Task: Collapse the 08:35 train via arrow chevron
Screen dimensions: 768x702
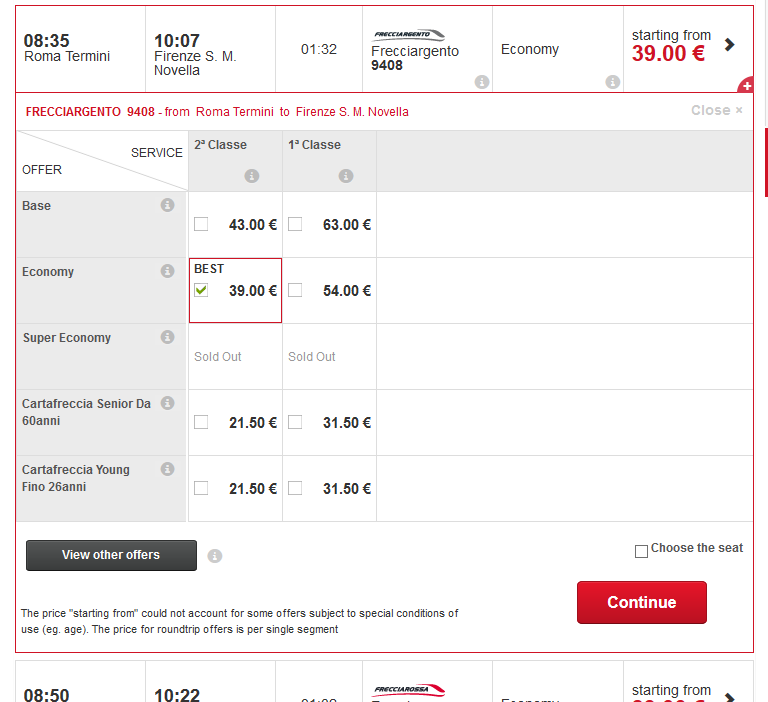Action: pyautogui.click(x=729, y=45)
